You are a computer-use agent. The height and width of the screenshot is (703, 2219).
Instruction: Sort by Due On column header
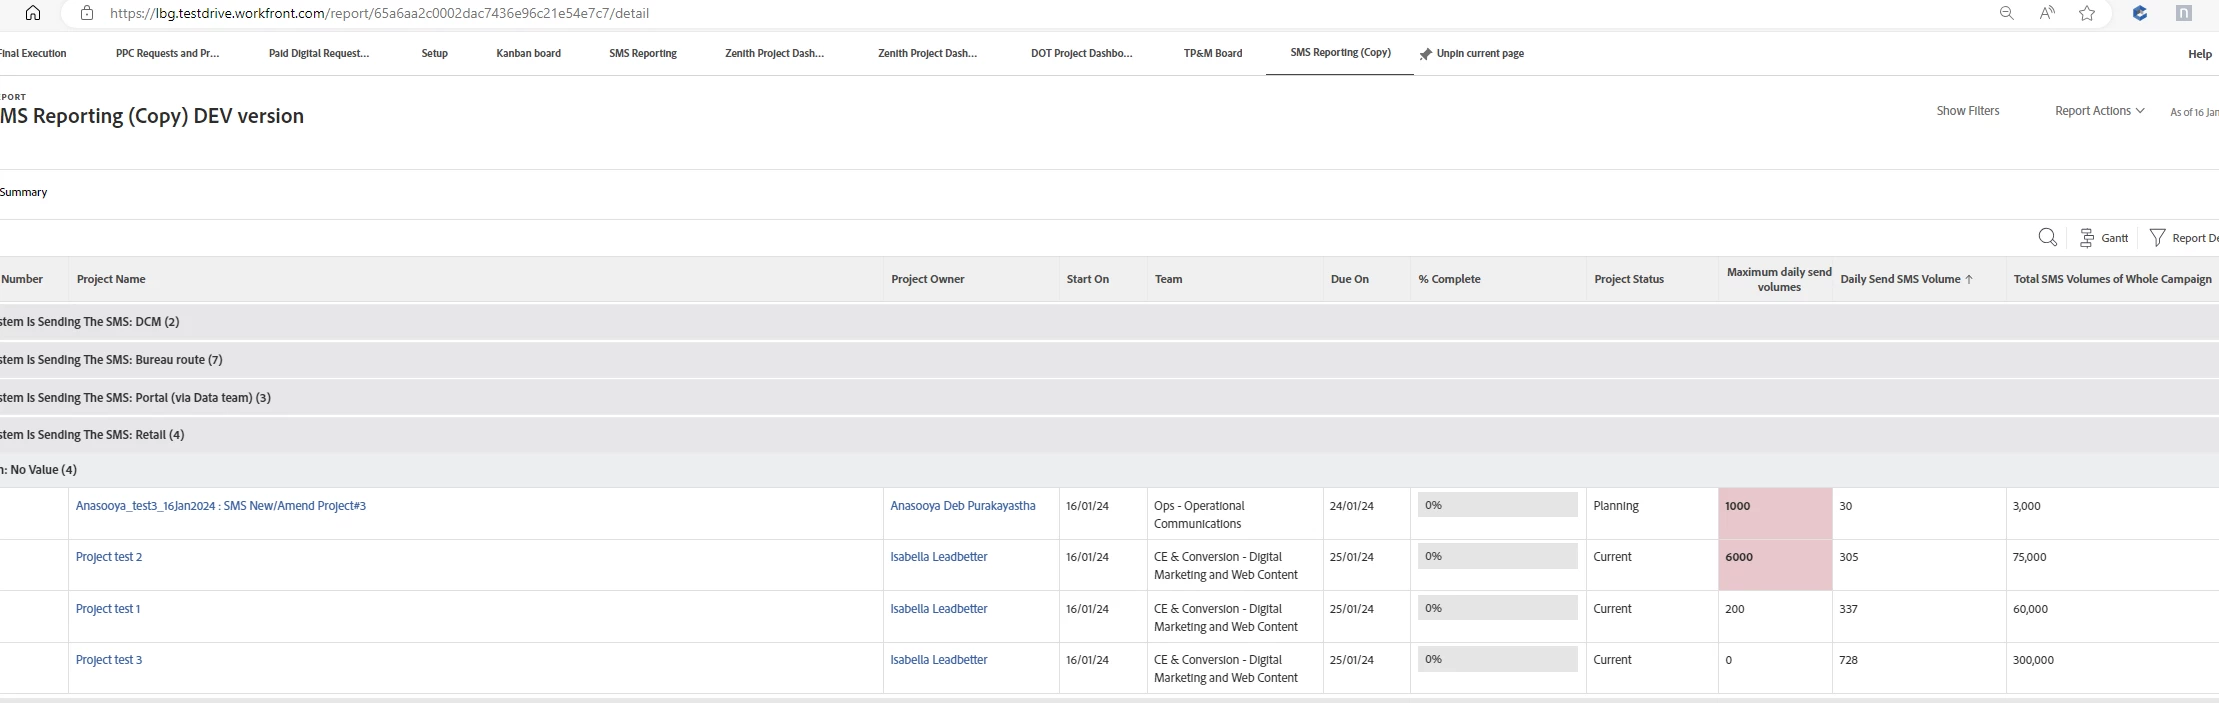point(1349,279)
